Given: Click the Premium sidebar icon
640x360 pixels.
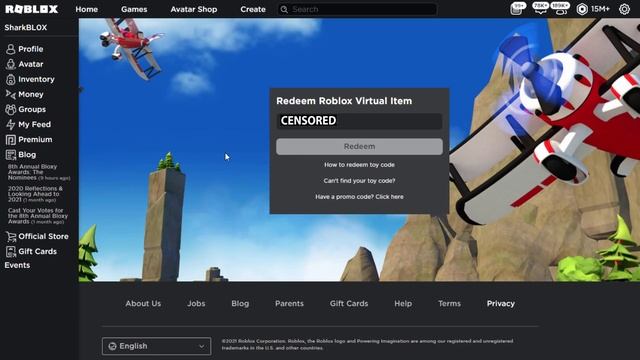Looking at the screenshot, I should click(11, 140).
